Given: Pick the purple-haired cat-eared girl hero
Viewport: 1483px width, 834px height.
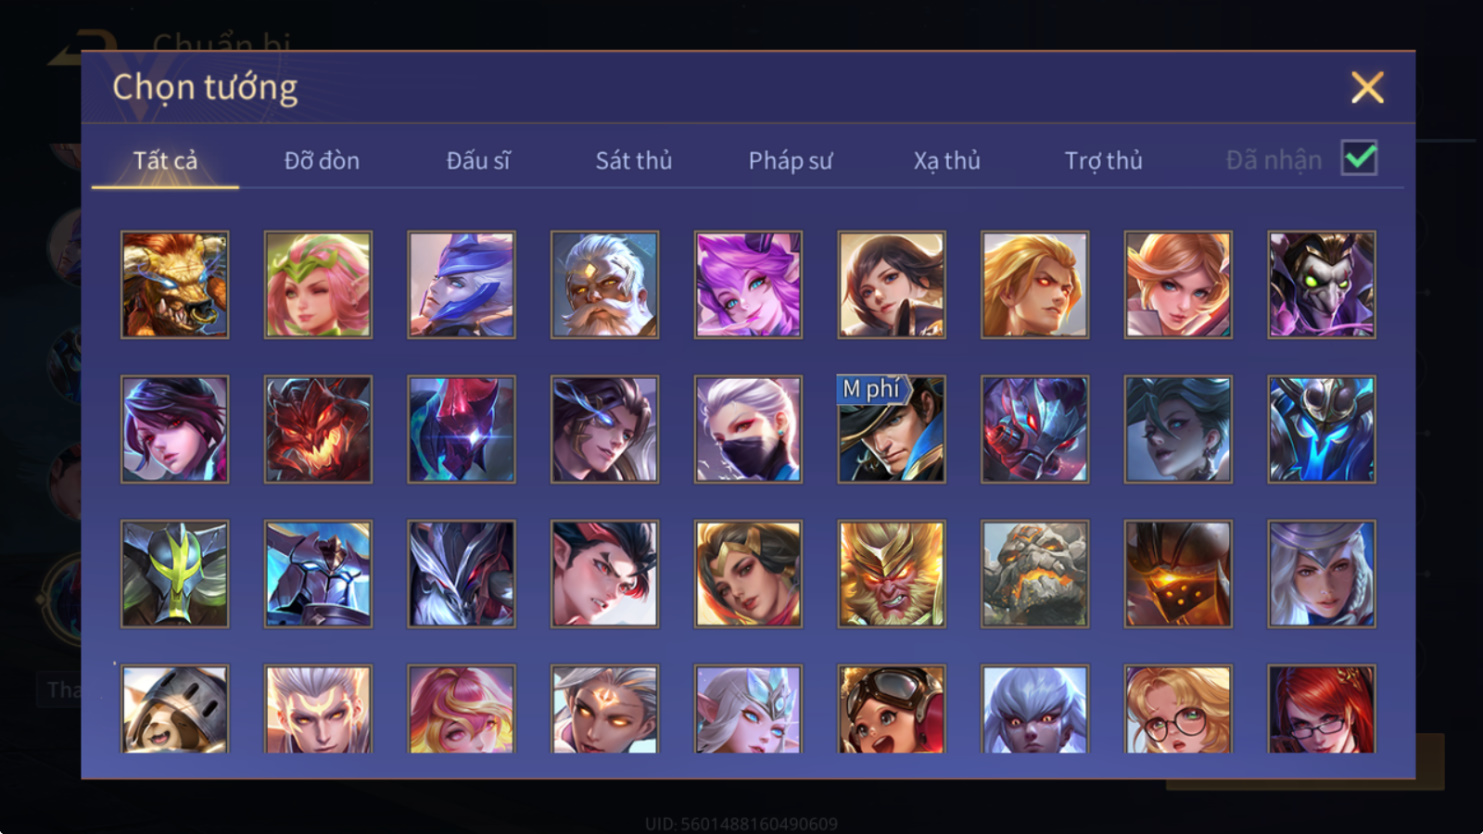Looking at the screenshot, I should coord(748,285).
